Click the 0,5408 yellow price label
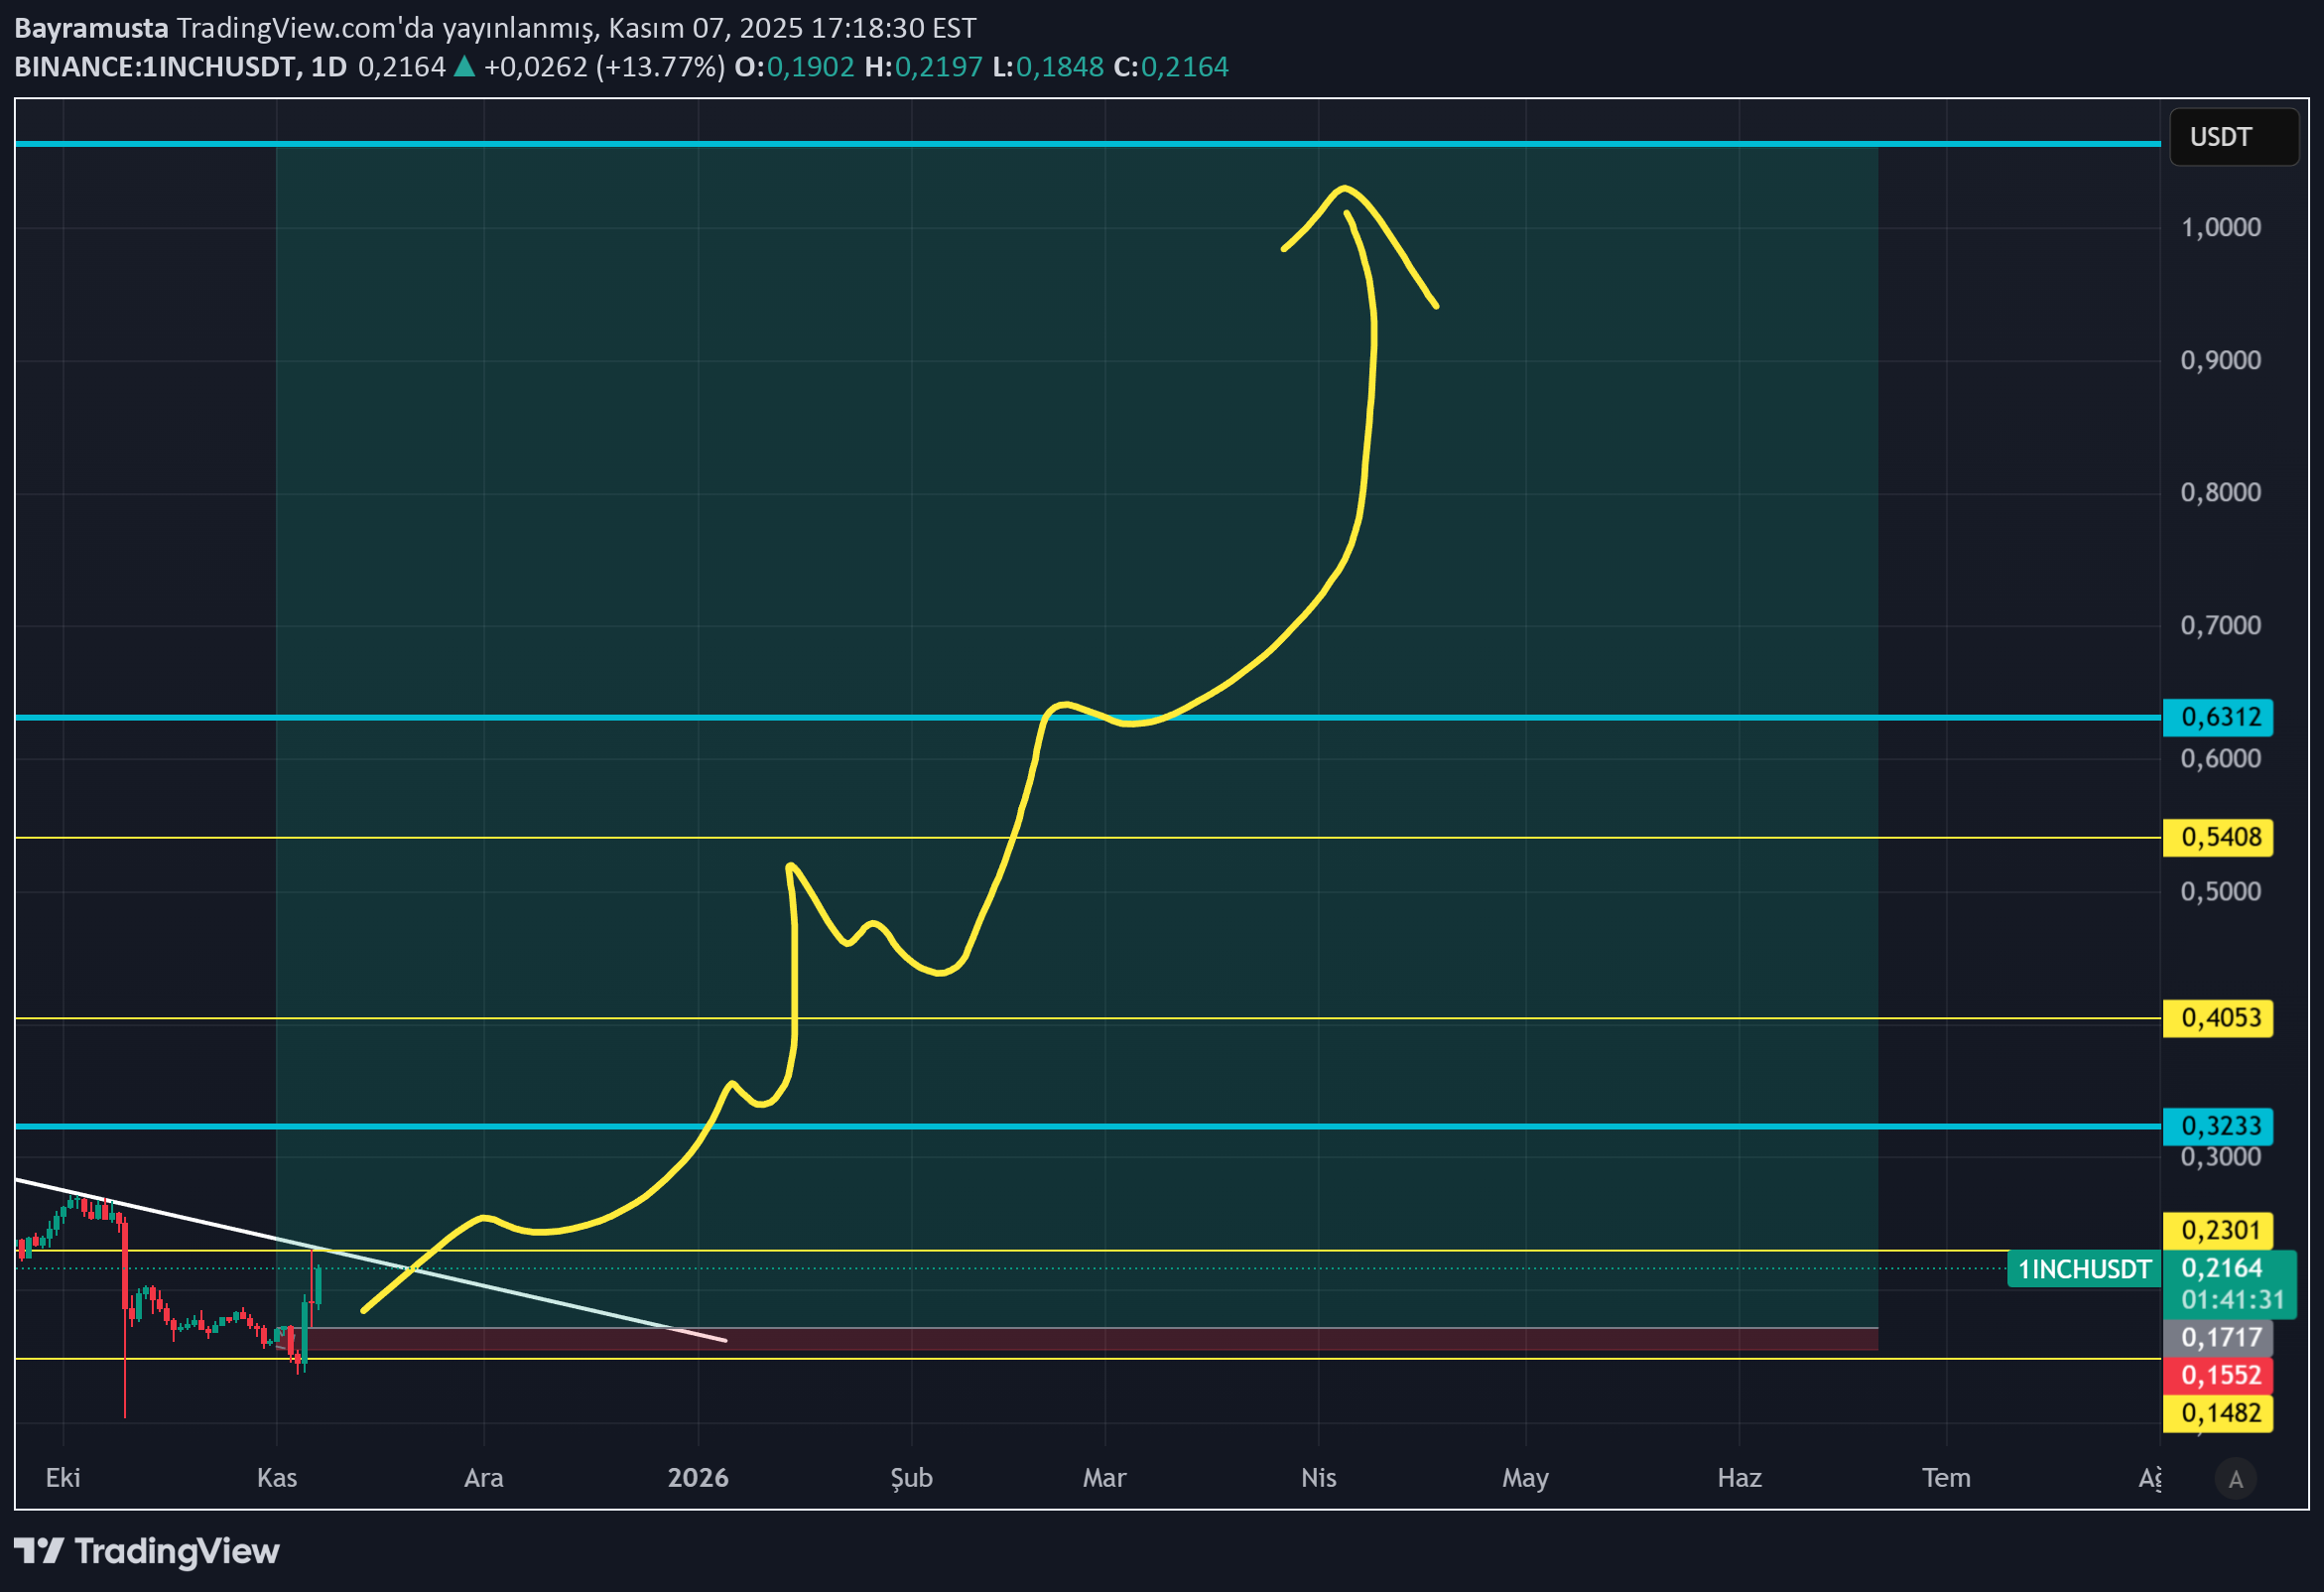The width and height of the screenshot is (2324, 1592). pyautogui.click(x=2217, y=837)
